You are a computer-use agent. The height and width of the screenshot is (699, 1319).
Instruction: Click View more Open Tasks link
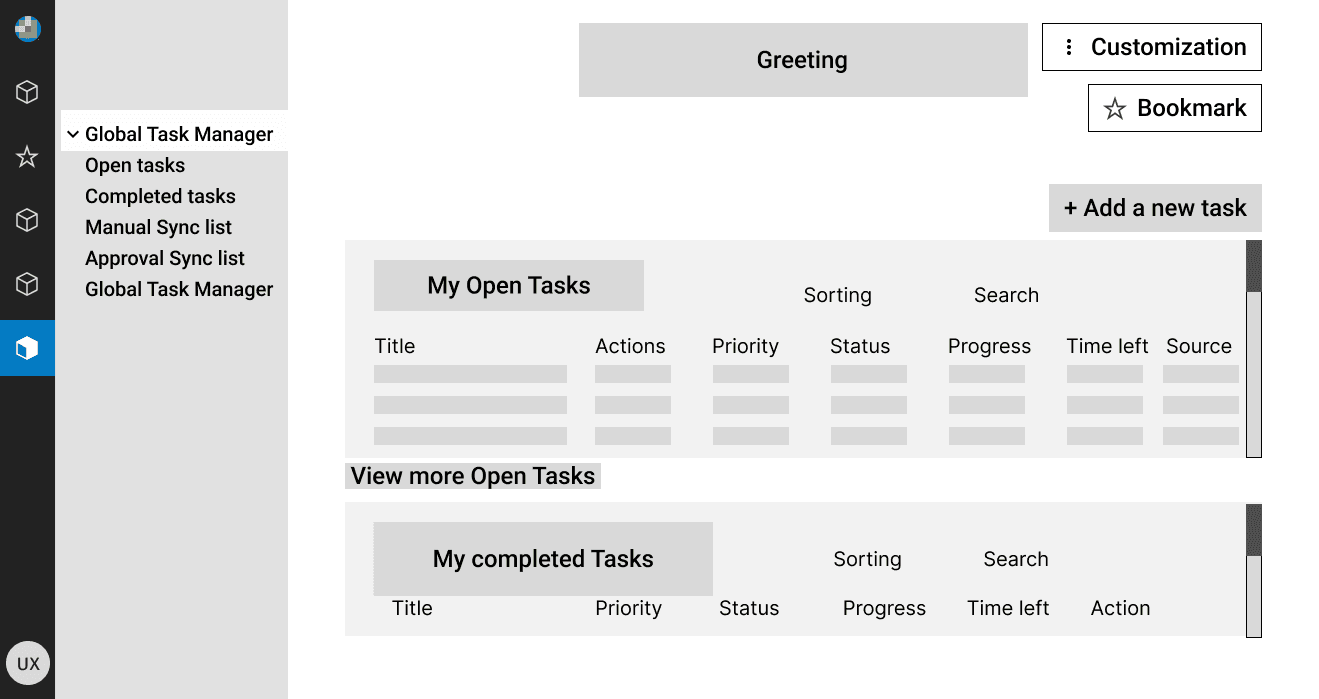pos(473,476)
